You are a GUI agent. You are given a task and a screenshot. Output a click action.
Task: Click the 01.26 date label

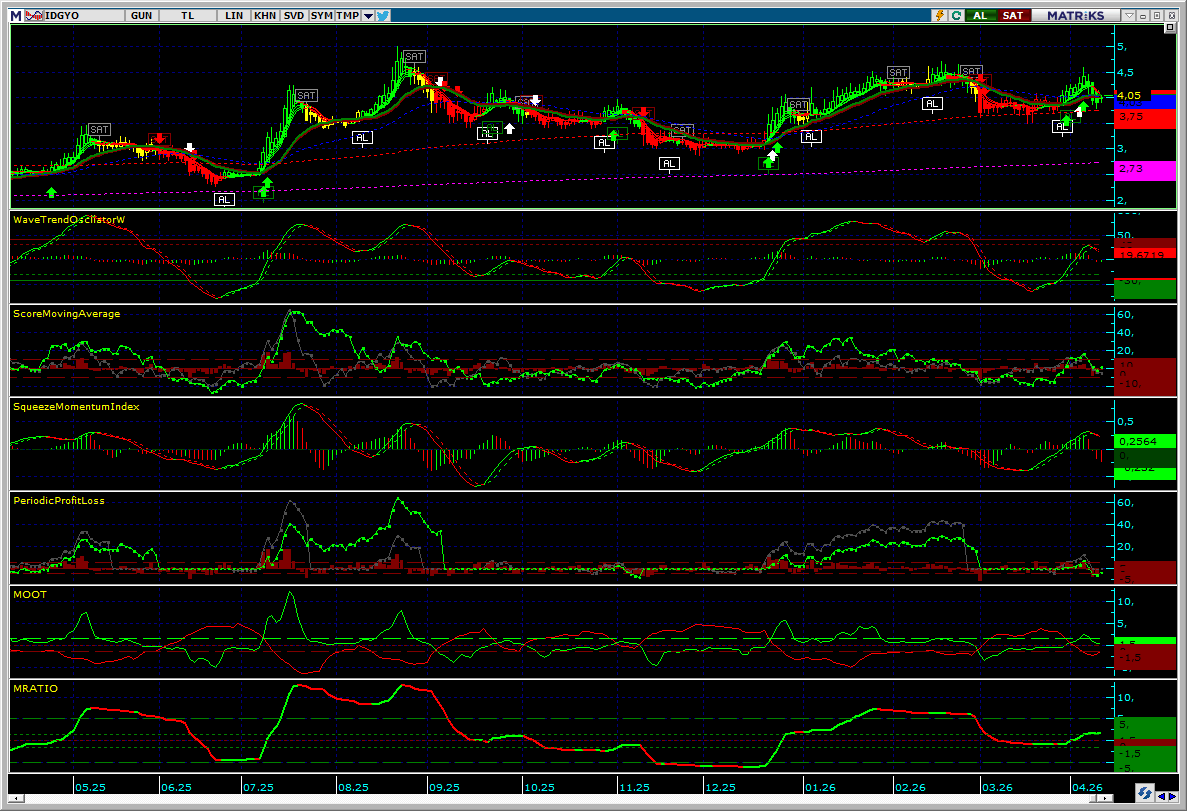[821, 788]
